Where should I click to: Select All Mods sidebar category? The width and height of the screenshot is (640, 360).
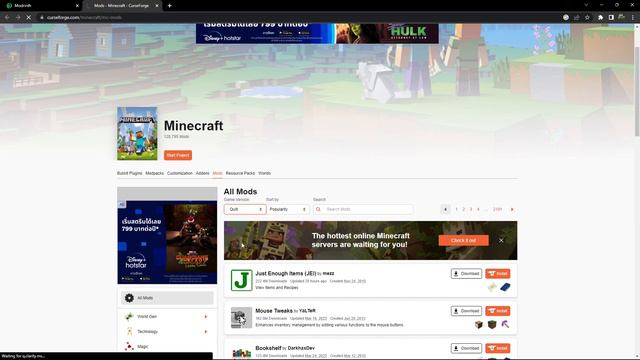(167, 298)
